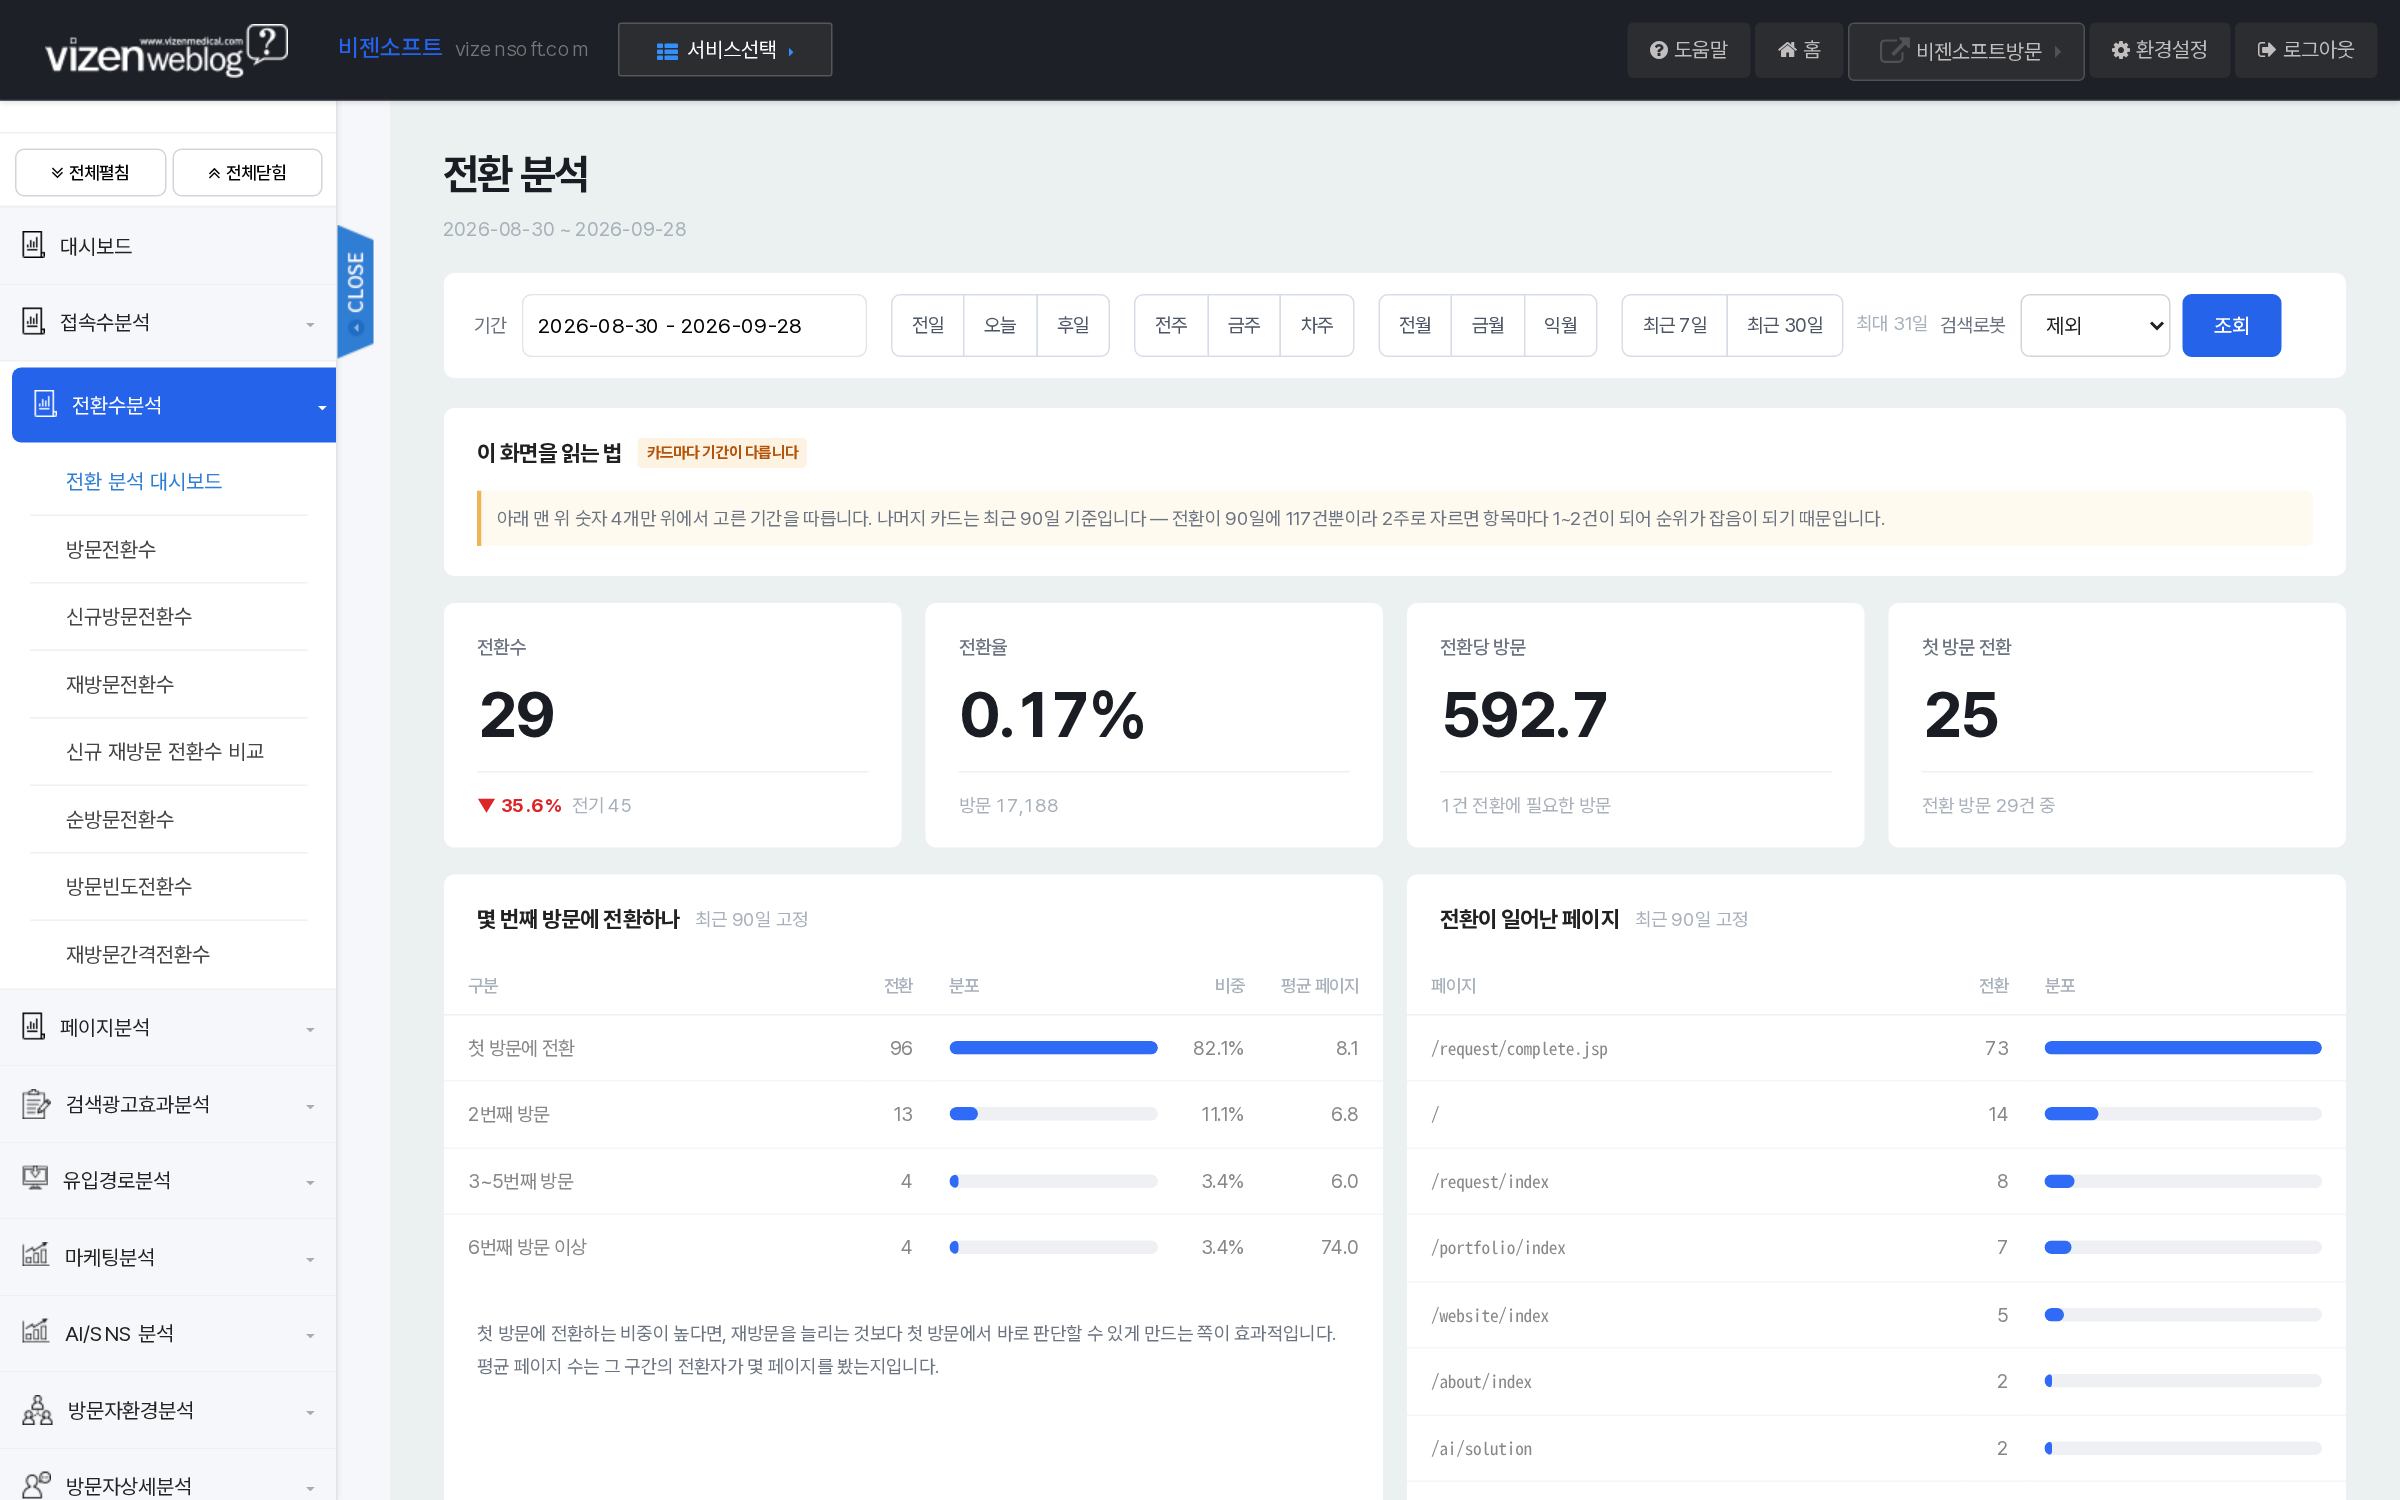This screenshot has width=2400, height=1500.
Task: Click the user icon beside 방문자상세분석
Action: click(x=36, y=1485)
